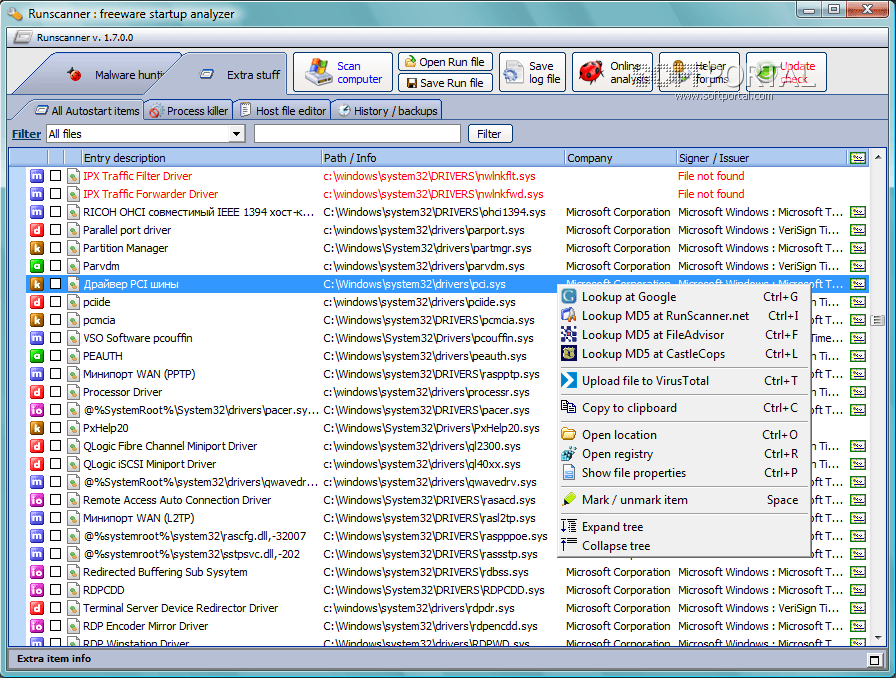The image size is (896, 678).
Task: Click the Save log file icon
Action: [x=513, y=73]
